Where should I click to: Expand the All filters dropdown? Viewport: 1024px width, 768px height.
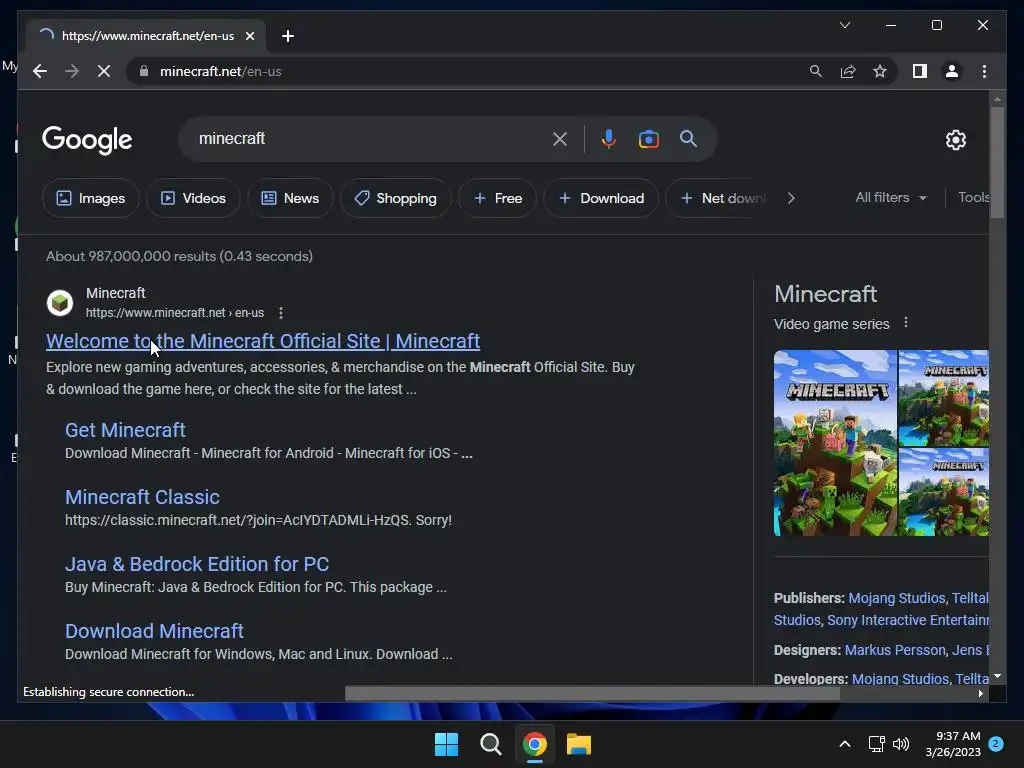pos(891,197)
